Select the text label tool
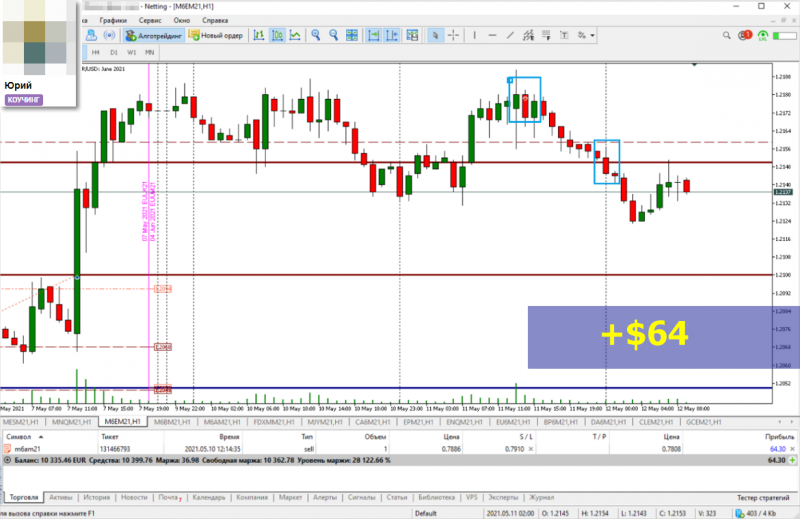 coord(564,35)
